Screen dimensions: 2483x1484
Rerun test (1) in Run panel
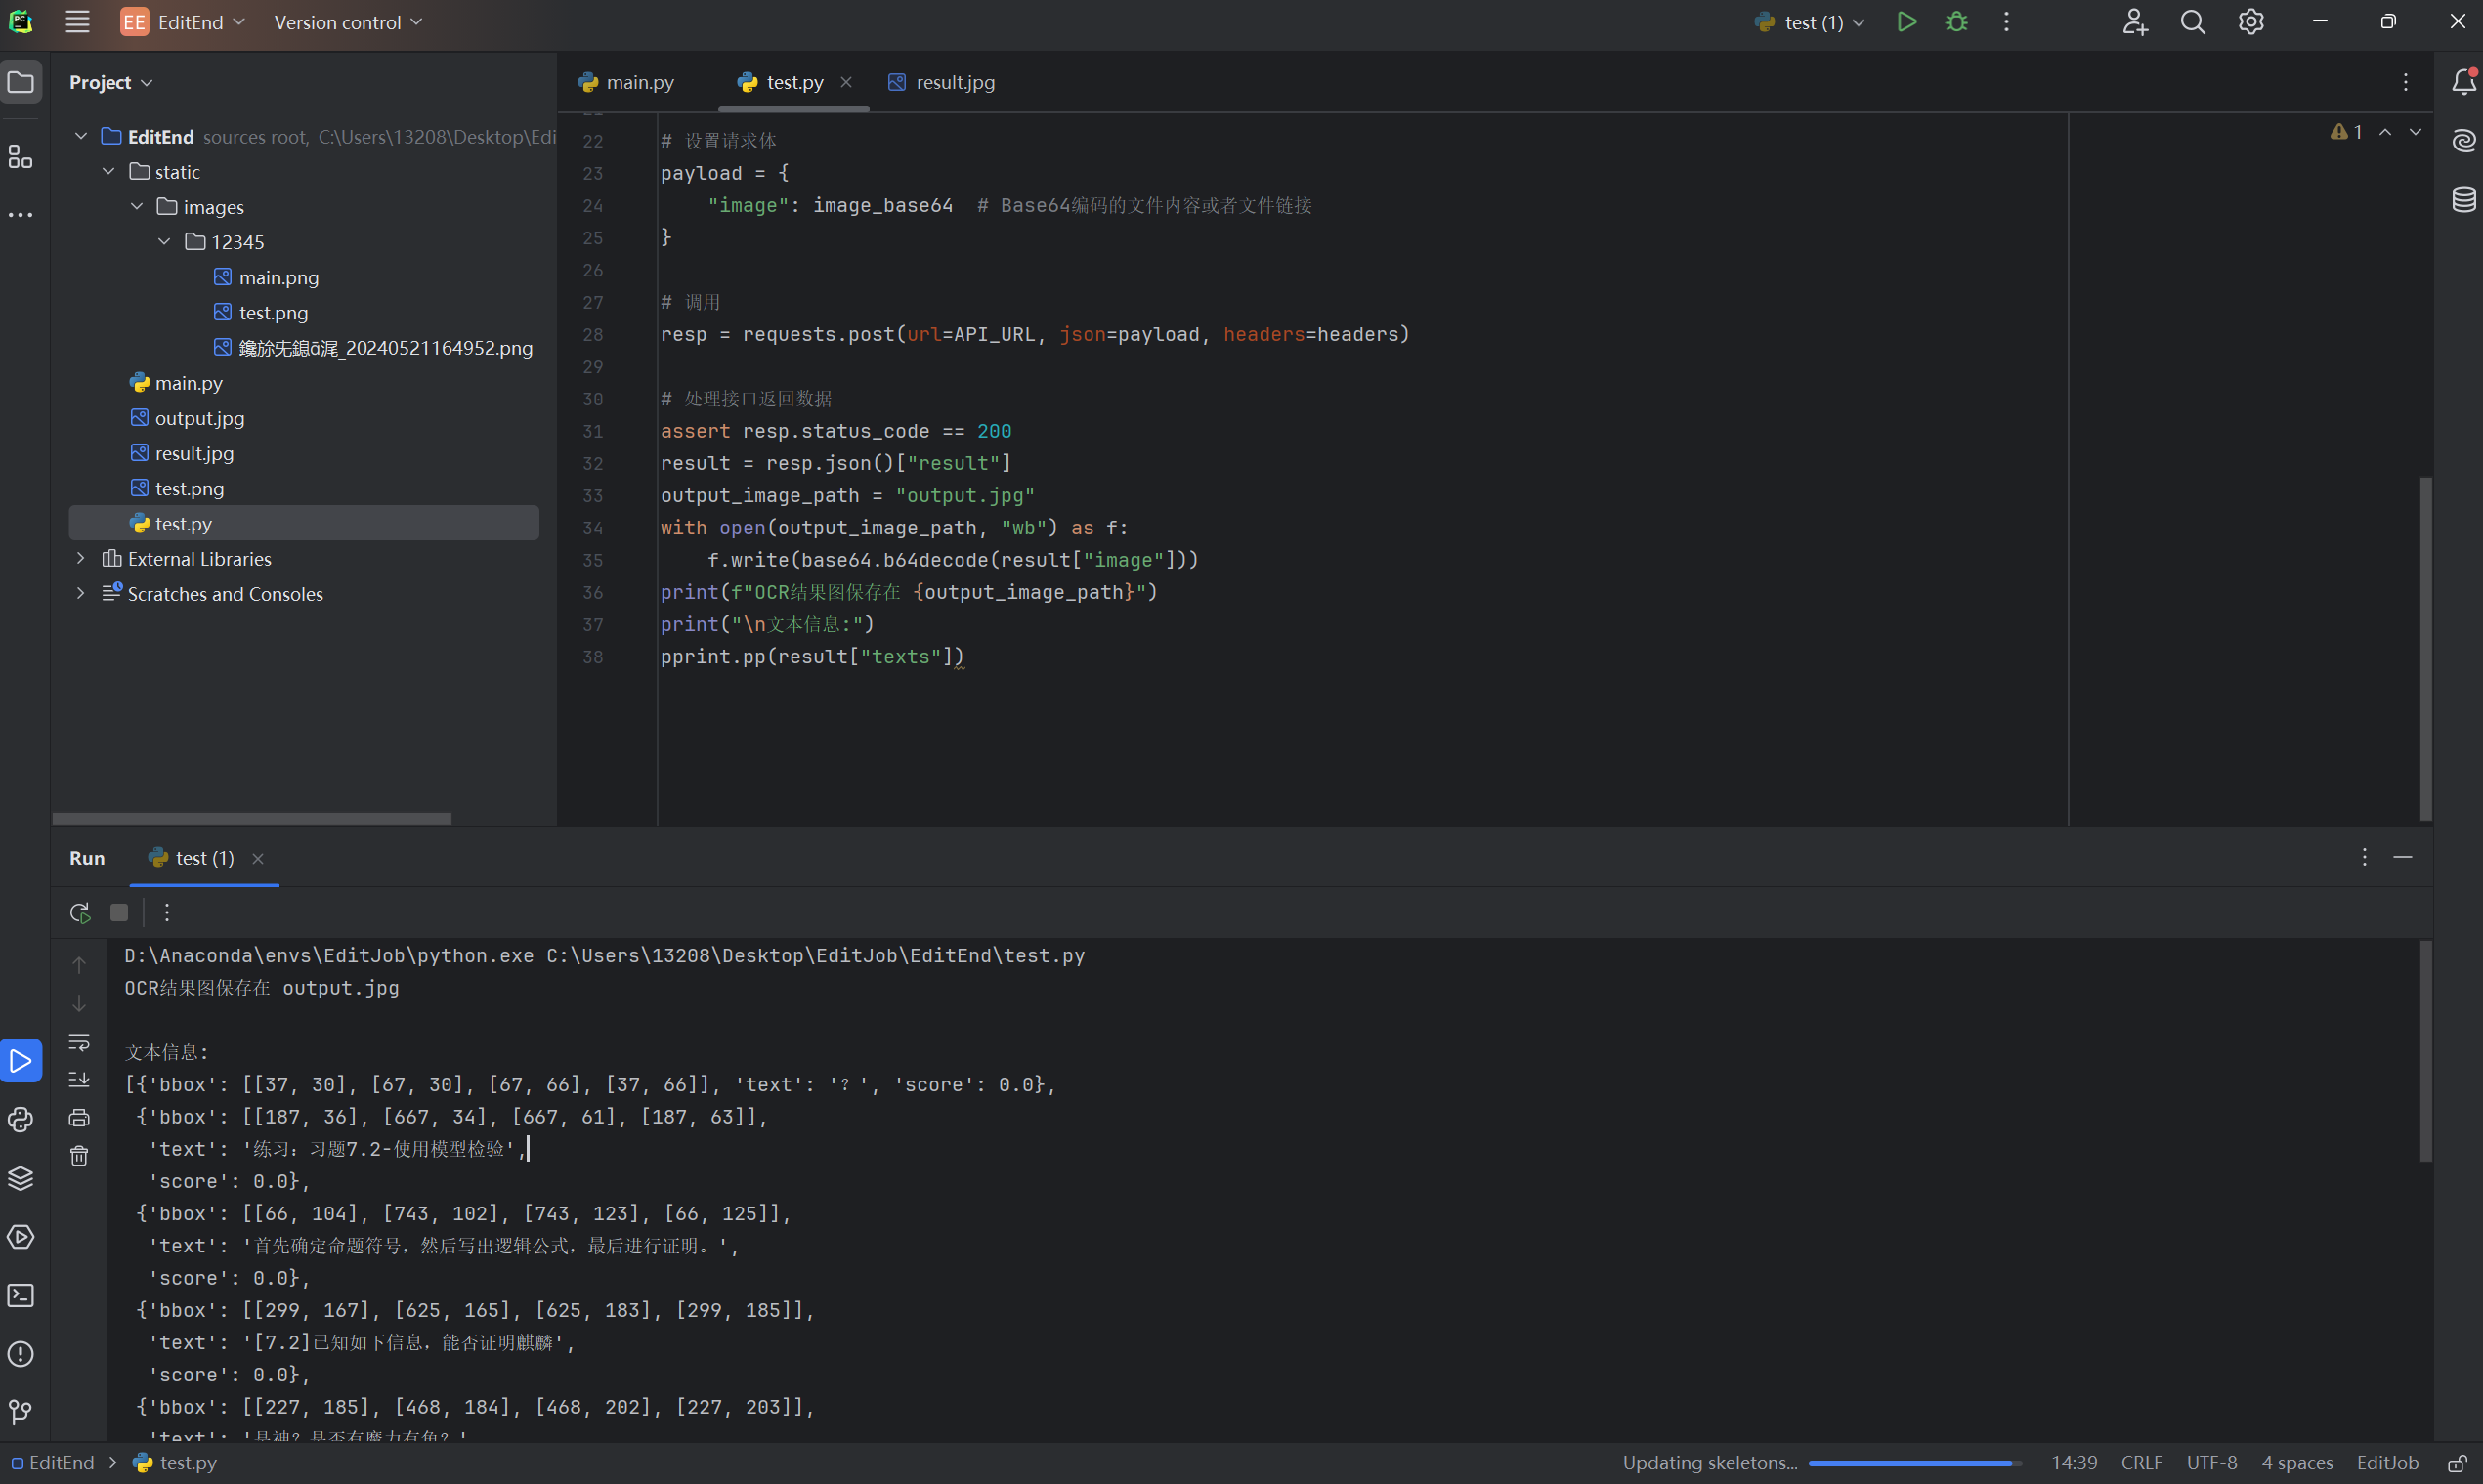80,912
